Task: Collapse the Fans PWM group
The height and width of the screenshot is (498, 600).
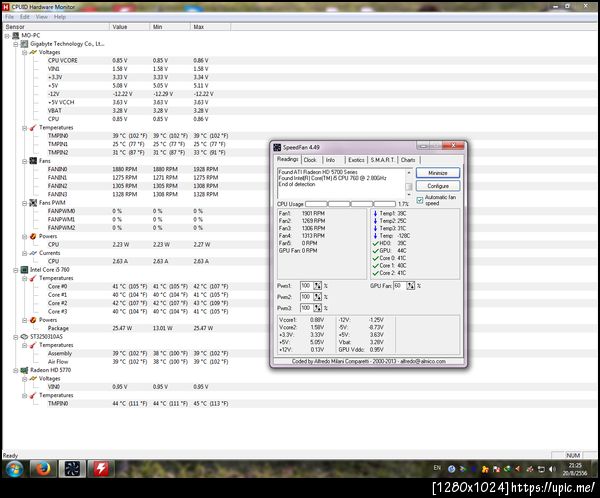Action: (24, 203)
